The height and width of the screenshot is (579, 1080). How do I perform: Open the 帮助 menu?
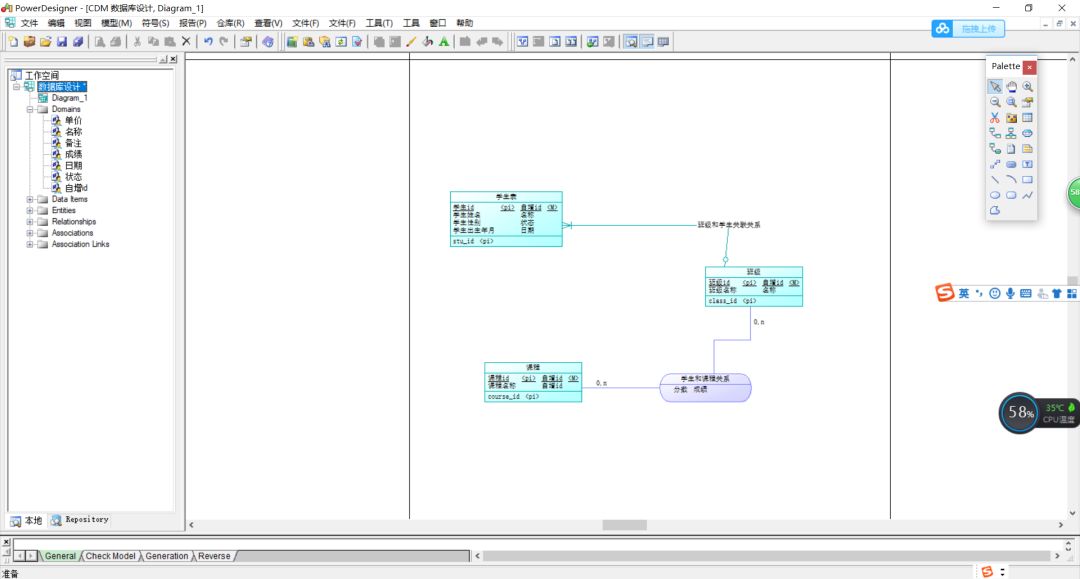coord(464,23)
